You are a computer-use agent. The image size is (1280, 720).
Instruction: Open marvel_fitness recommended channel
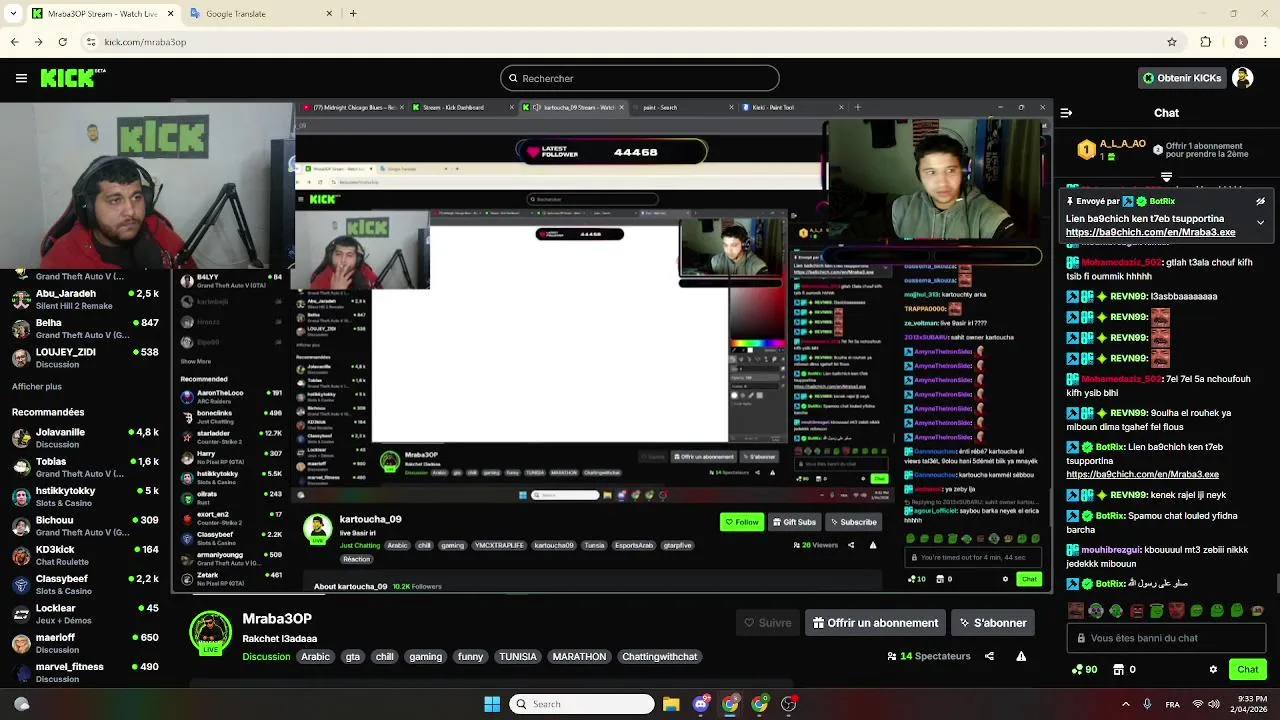84,672
